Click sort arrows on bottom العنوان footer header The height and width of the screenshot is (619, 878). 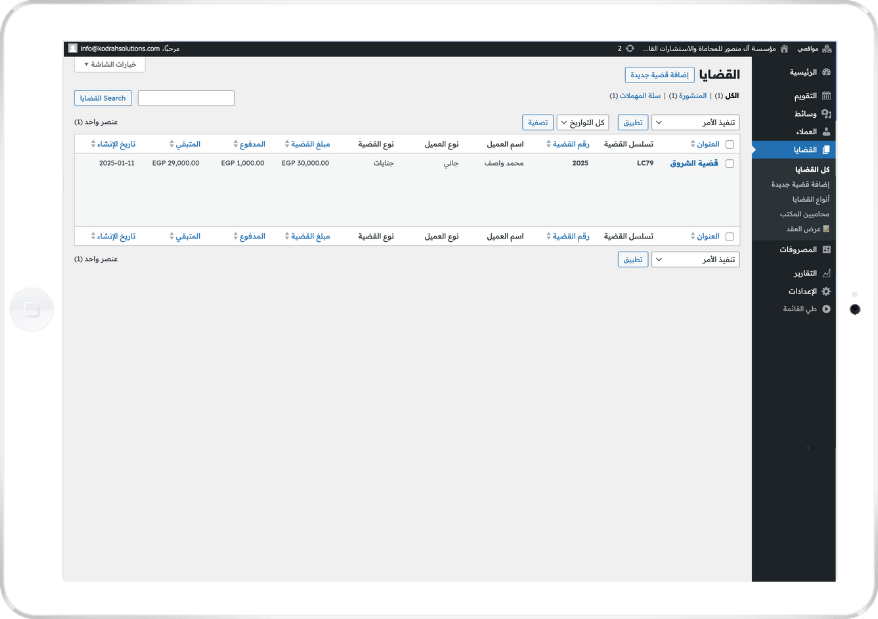click(x=693, y=236)
